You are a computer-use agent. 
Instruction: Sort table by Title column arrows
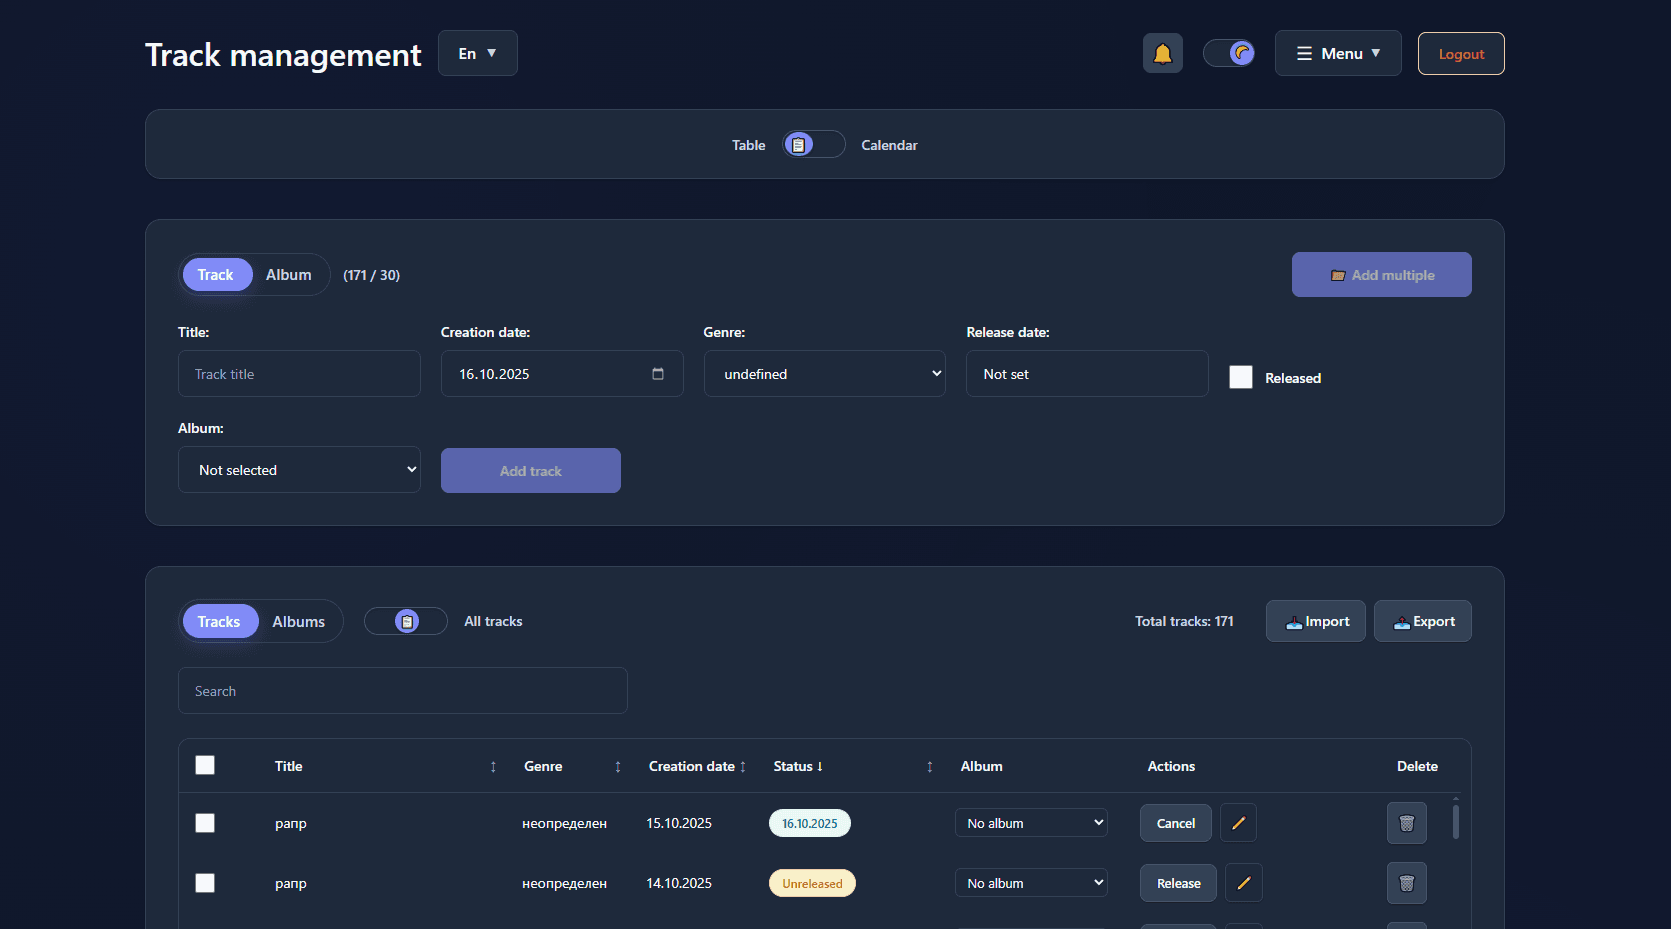tap(493, 767)
